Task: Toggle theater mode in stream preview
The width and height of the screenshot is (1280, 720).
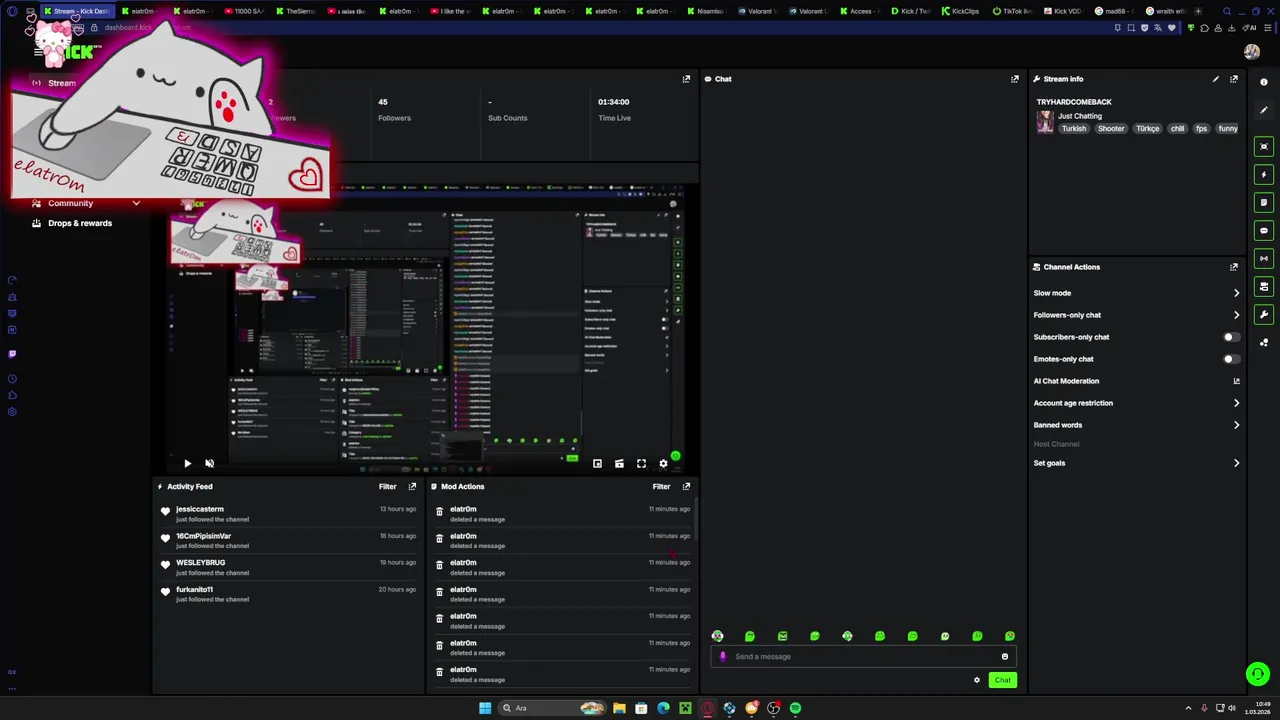Action: tap(619, 463)
